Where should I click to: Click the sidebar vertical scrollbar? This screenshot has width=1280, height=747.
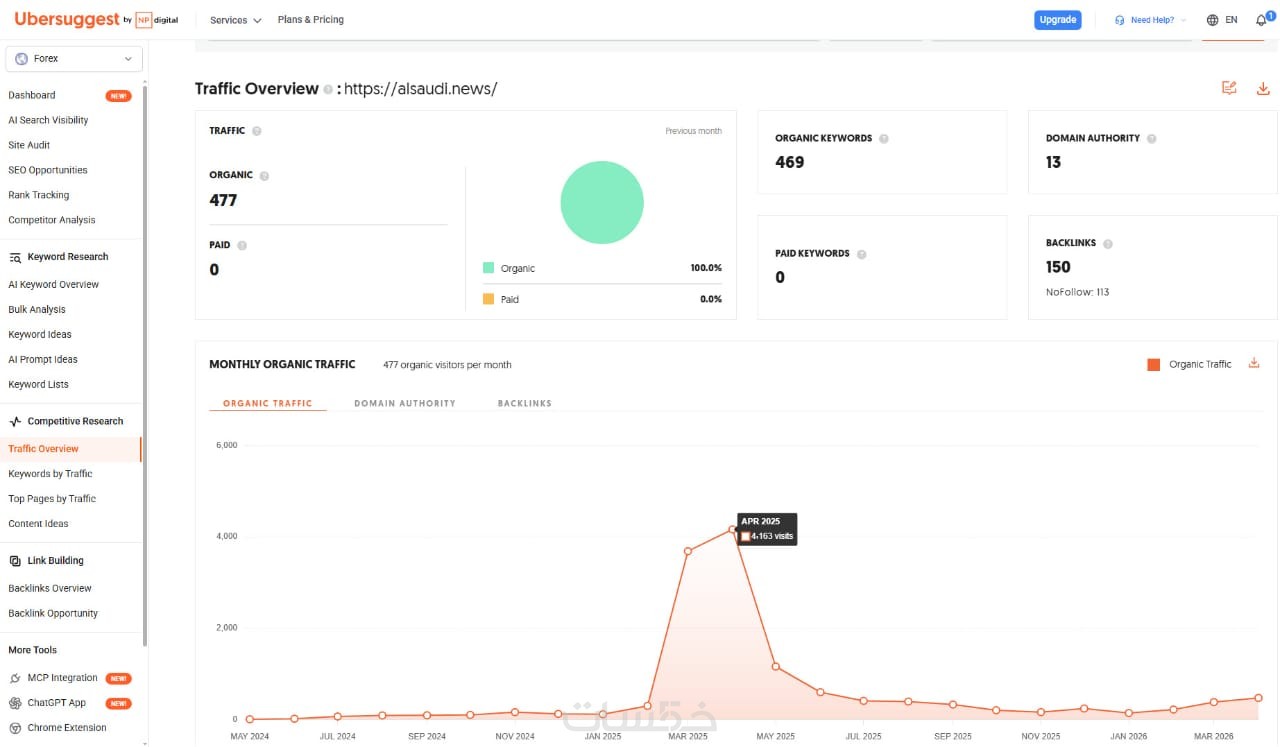point(146,365)
